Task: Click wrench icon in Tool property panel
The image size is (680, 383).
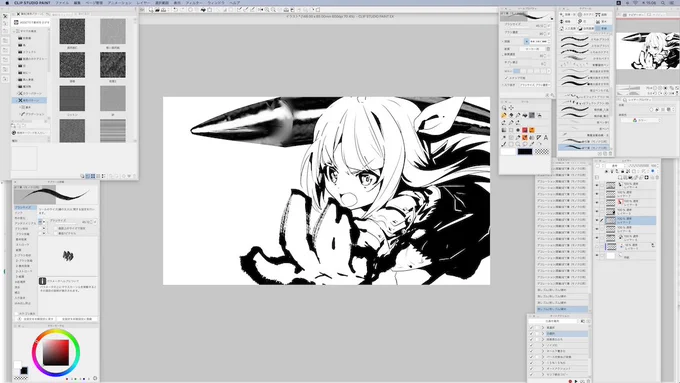Action: 552,95
